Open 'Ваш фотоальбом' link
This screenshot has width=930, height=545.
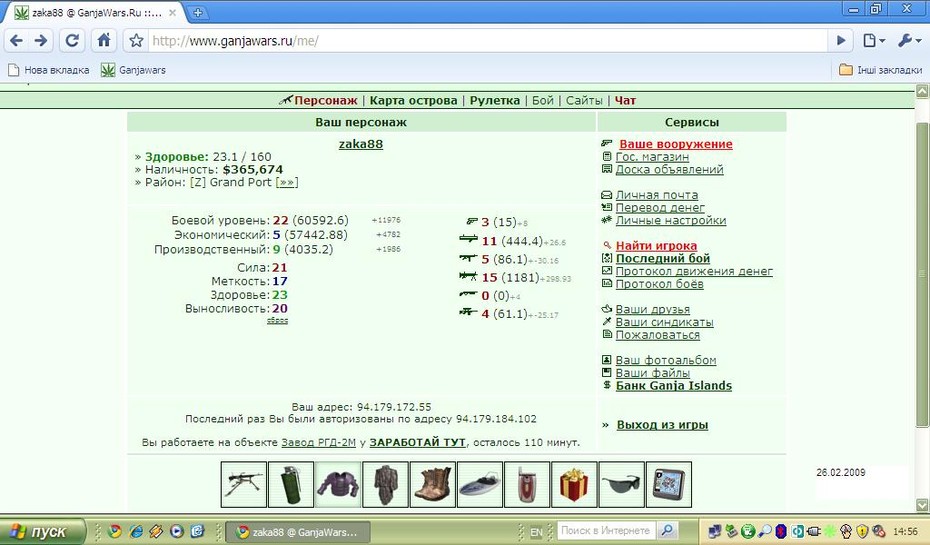coord(666,360)
